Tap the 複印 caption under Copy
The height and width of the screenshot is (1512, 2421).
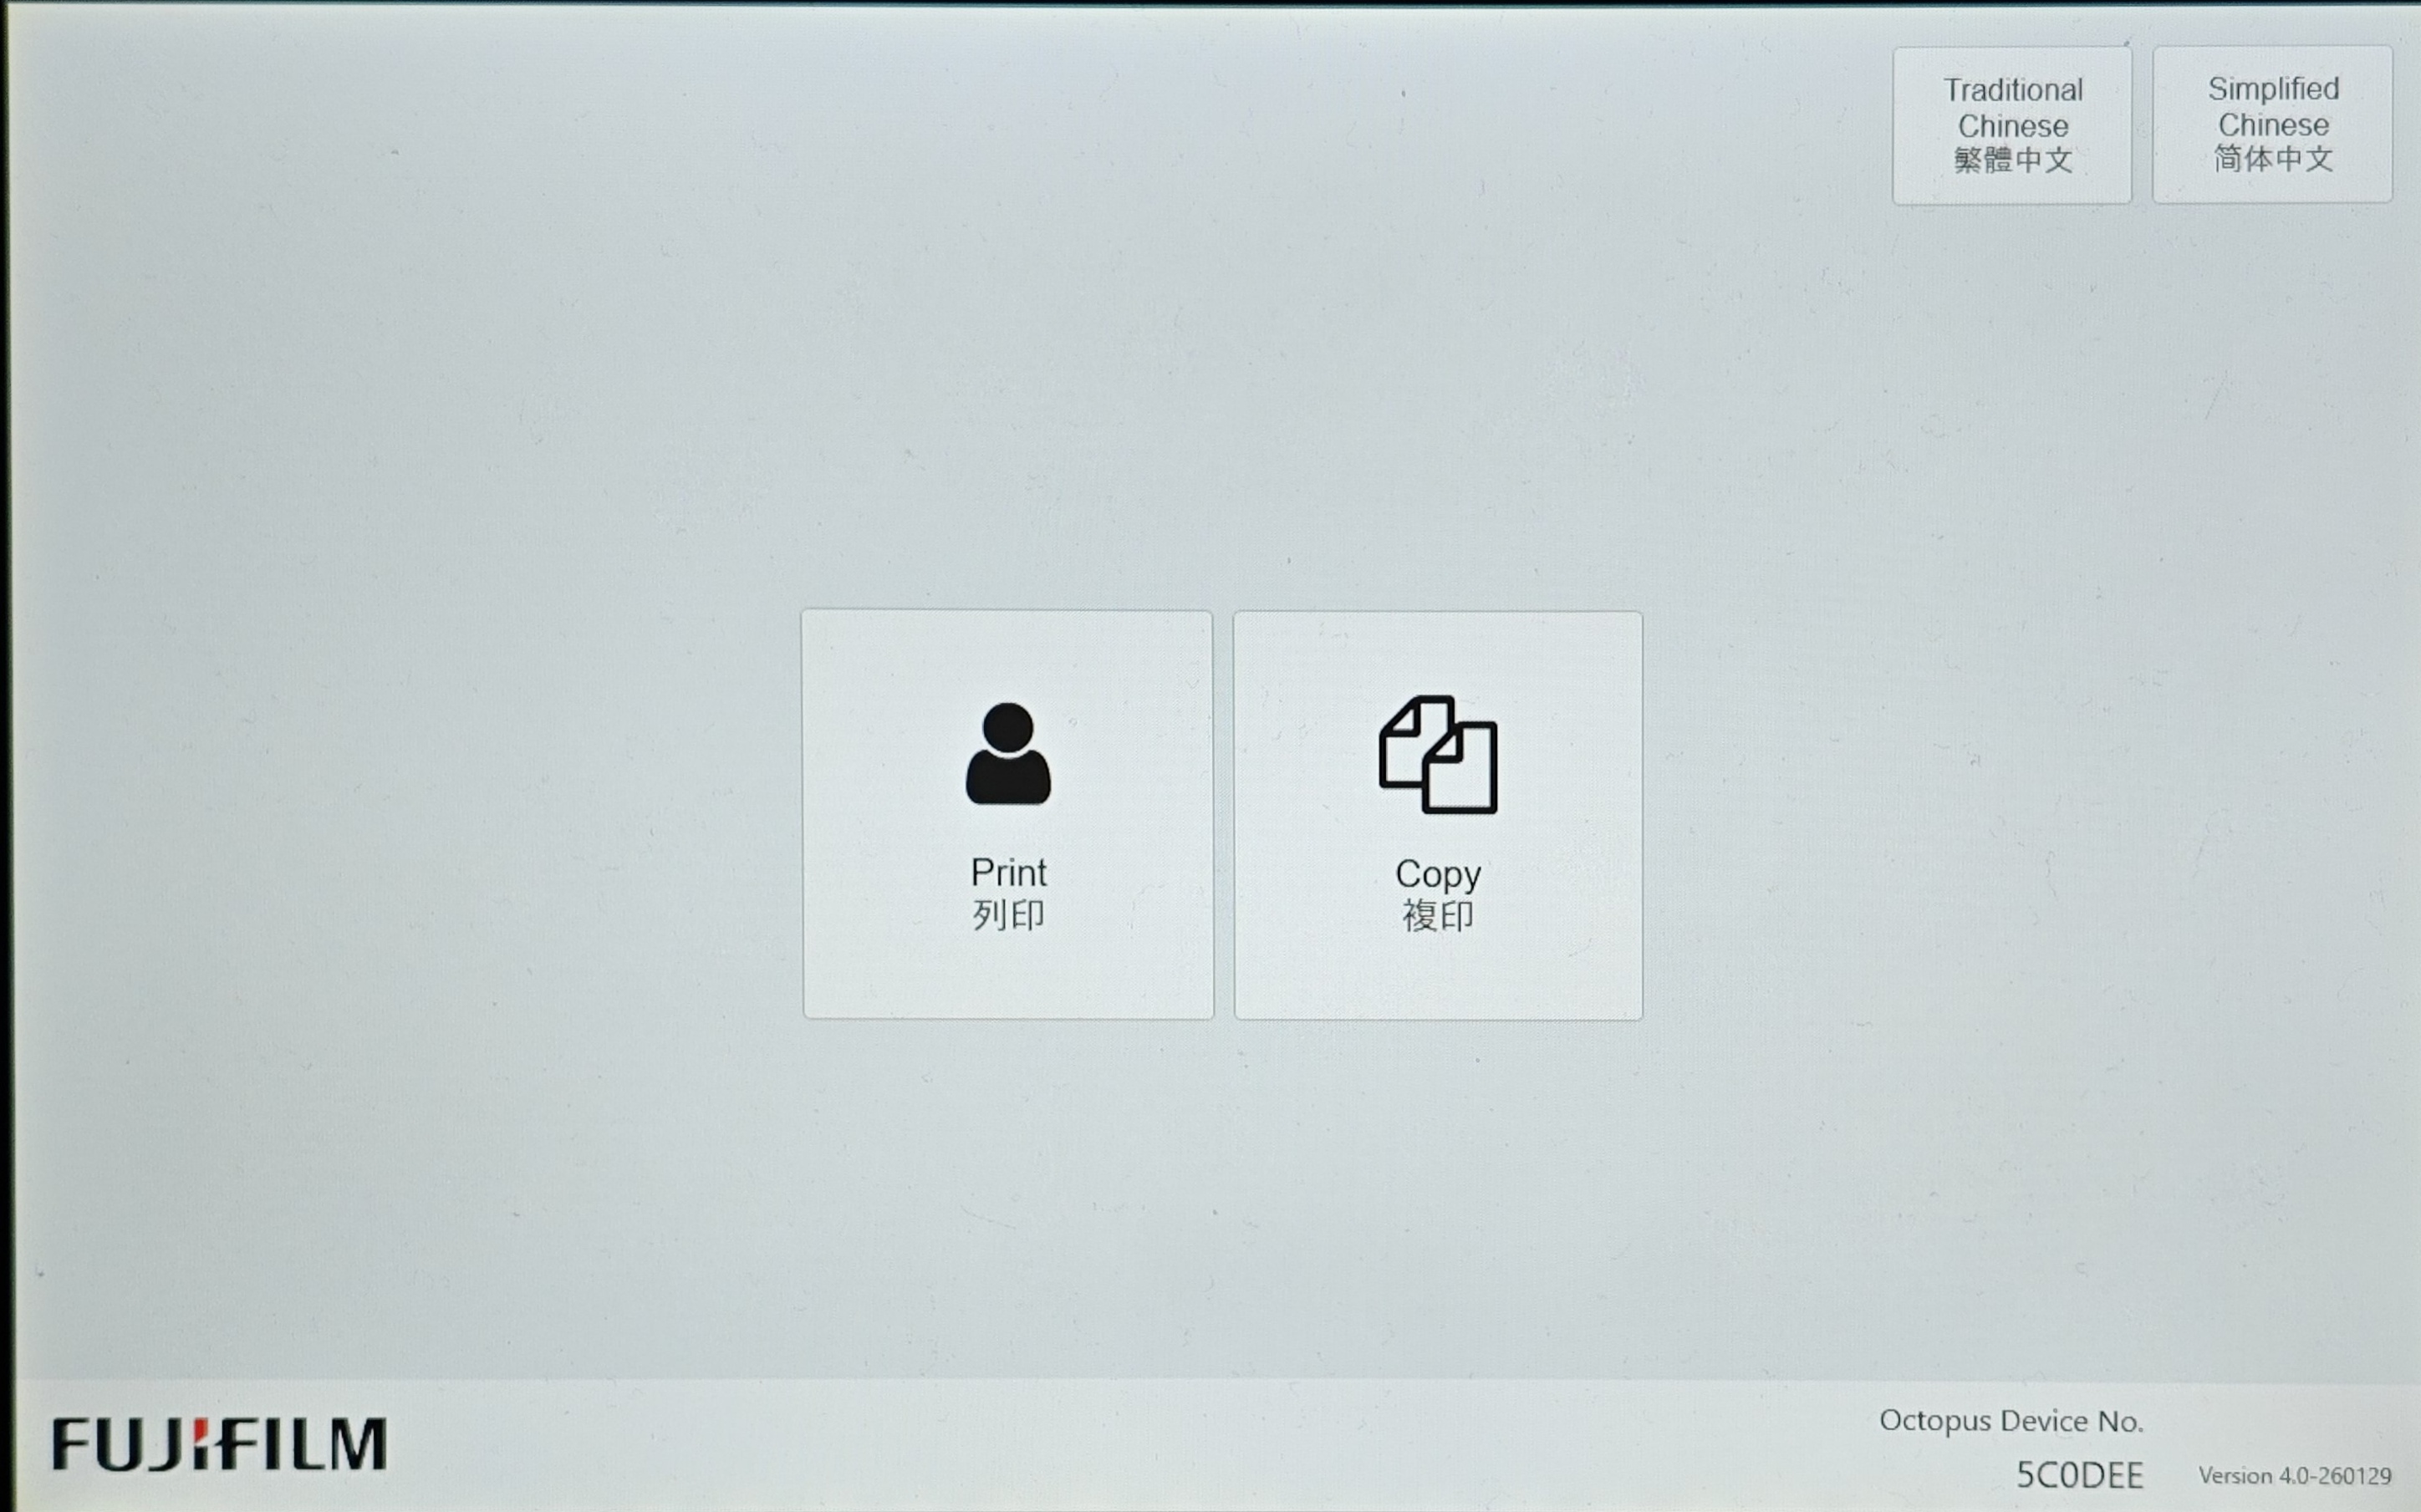1437,916
